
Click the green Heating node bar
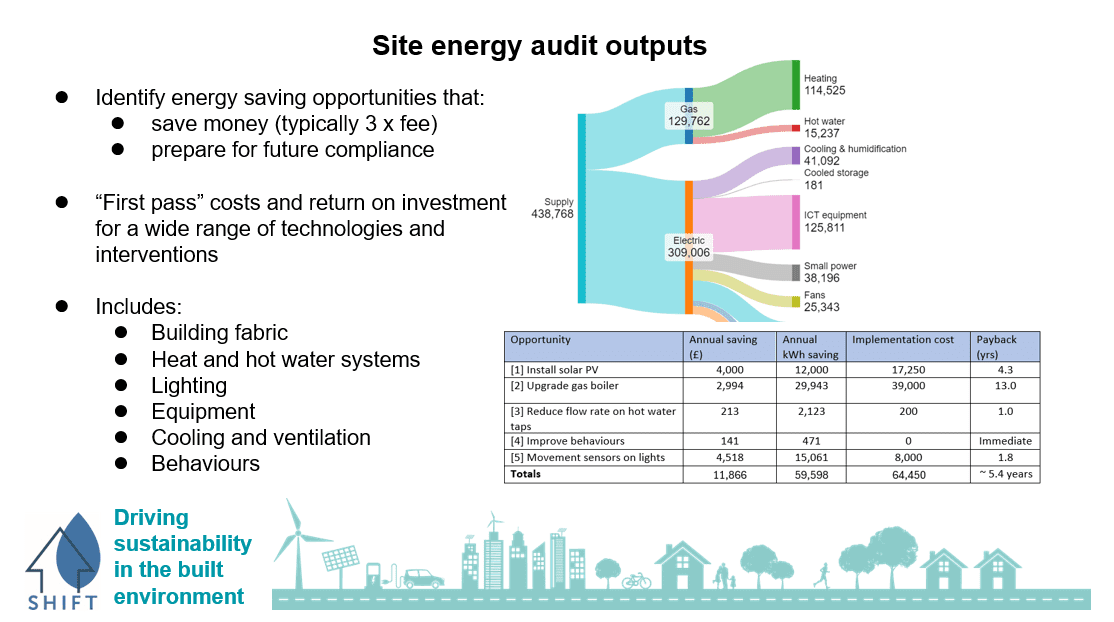coord(796,85)
